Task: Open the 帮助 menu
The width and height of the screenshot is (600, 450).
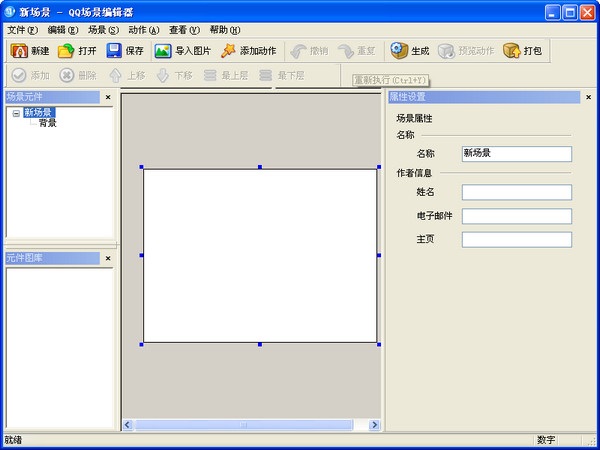Action: [225, 30]
